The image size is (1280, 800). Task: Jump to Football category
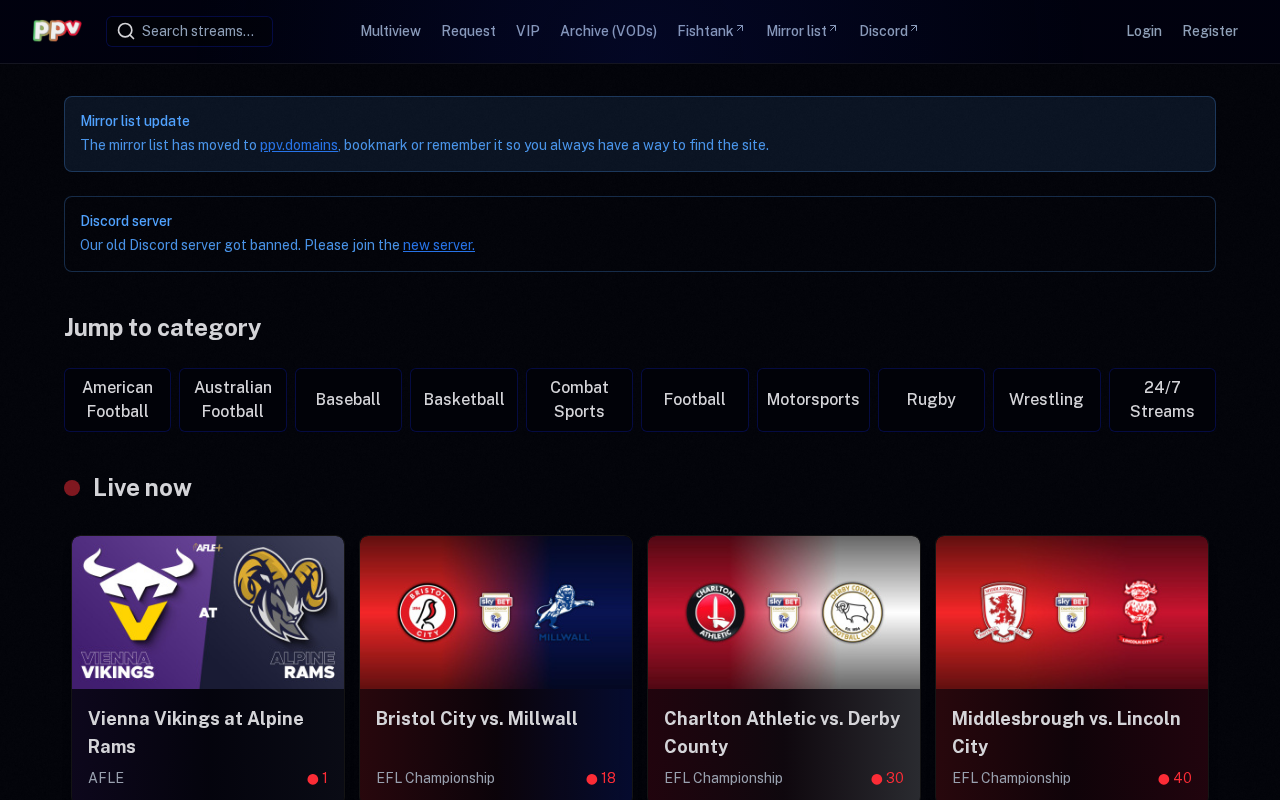[695, 400]
